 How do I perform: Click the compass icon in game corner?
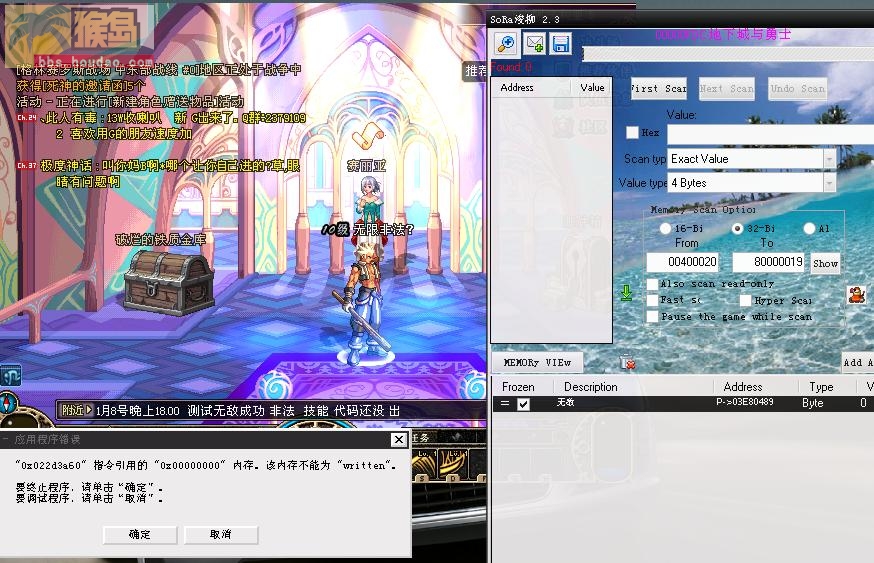tap(8, 404)
